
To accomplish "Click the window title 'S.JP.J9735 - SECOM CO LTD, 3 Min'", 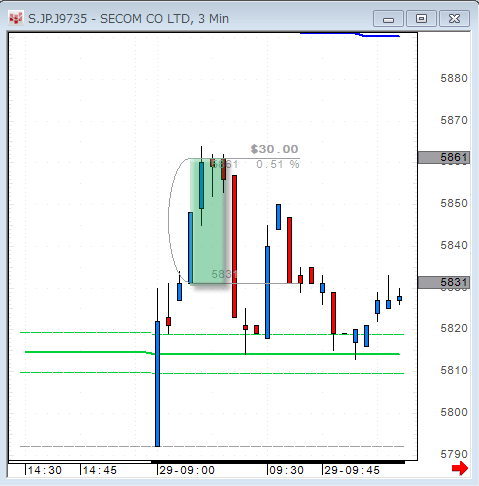I will pos(128,19).
